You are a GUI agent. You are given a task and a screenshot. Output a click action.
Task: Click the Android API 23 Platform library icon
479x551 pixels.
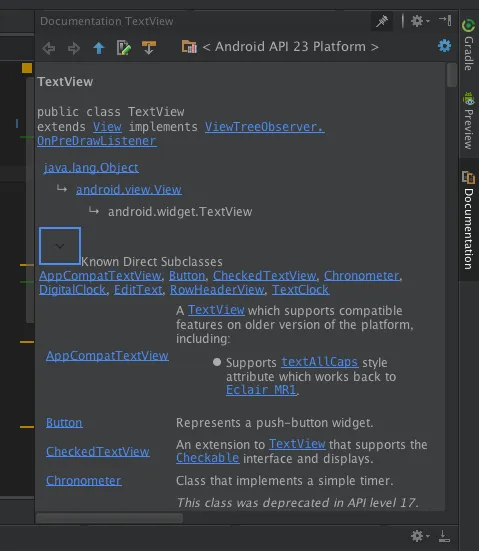tap(189, 47)
